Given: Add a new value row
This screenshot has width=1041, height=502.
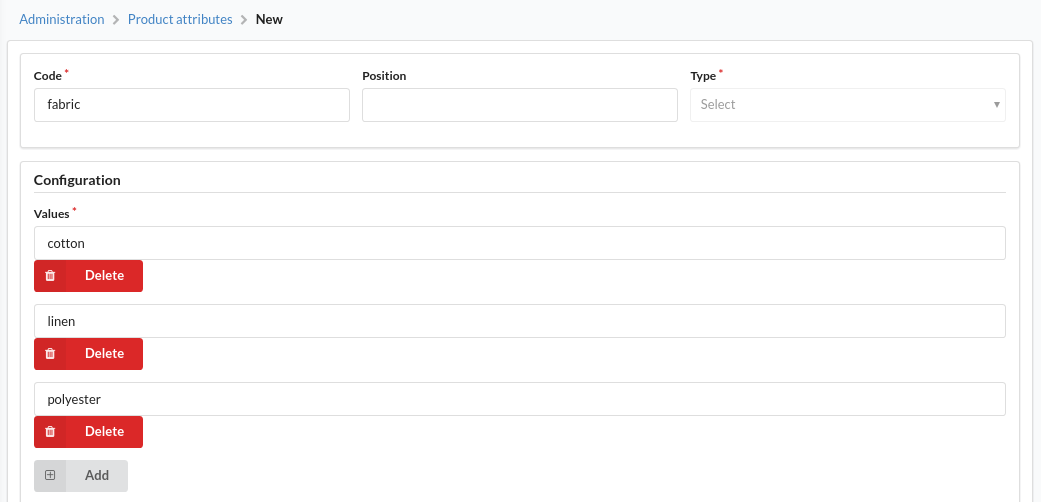Looking at the screenshot, I should 81,475.
